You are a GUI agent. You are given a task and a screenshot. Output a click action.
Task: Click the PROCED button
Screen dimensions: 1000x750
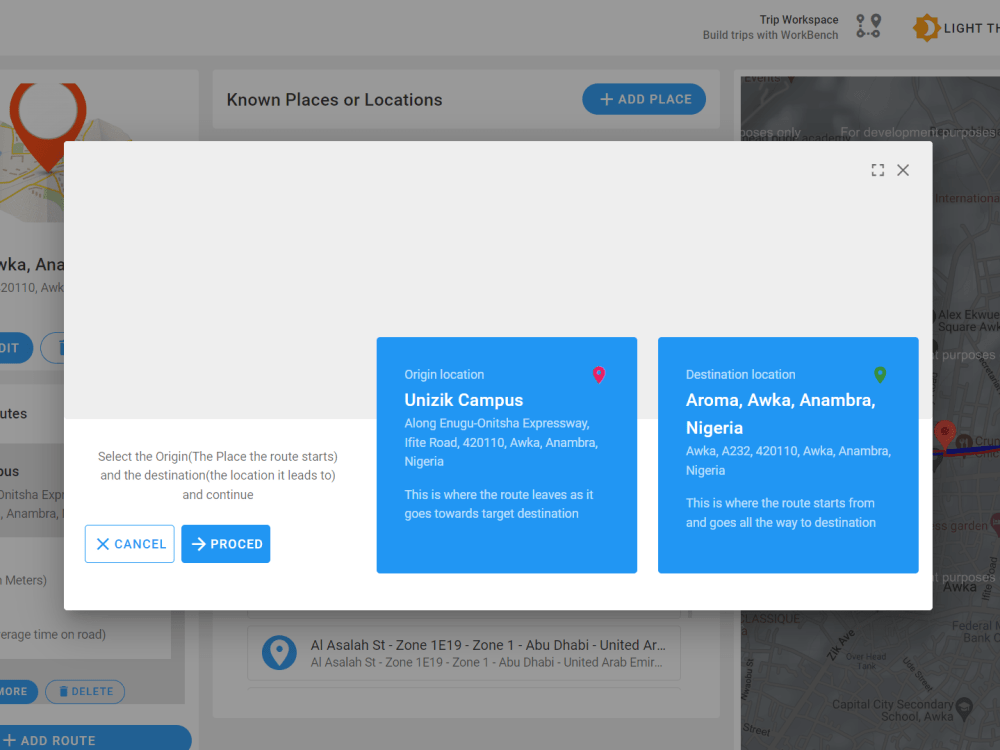[x=226, y=544]
